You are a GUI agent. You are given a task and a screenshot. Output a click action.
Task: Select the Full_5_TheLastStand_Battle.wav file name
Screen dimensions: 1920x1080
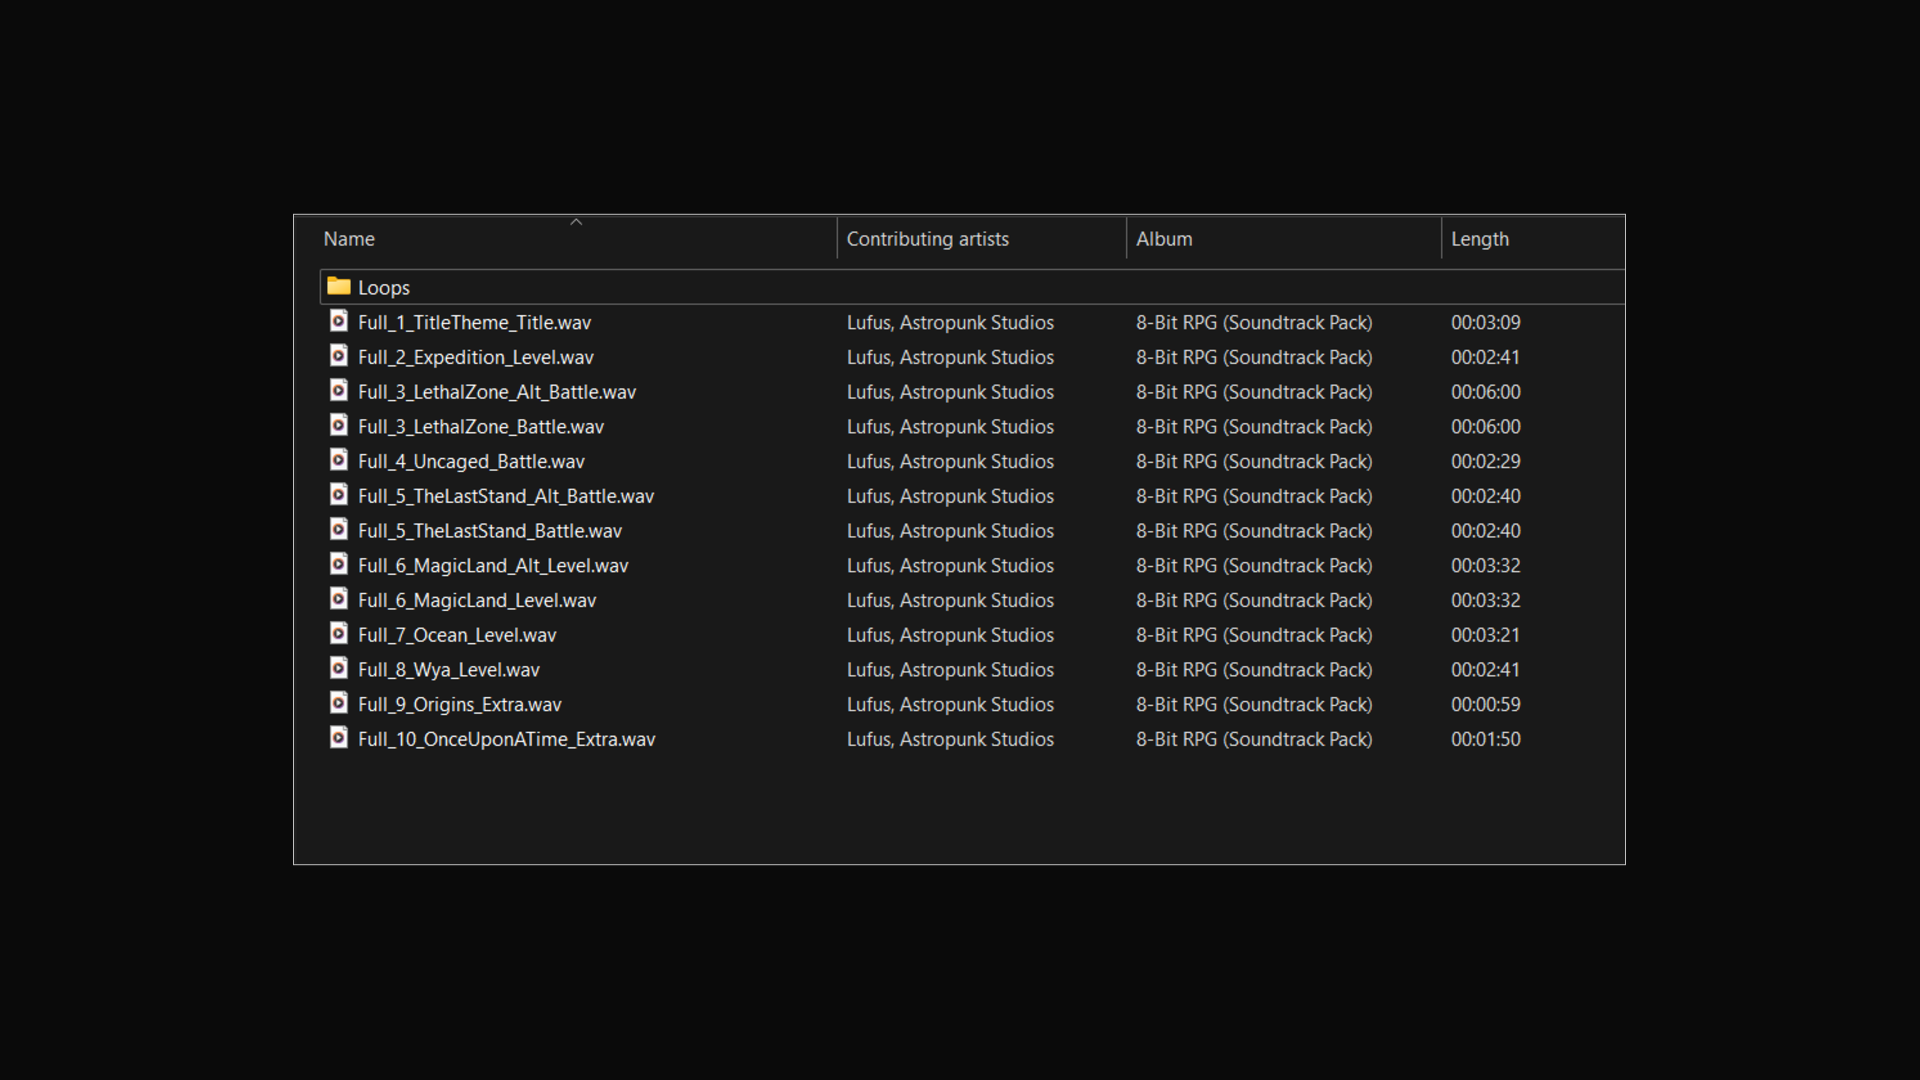(489, 531)
